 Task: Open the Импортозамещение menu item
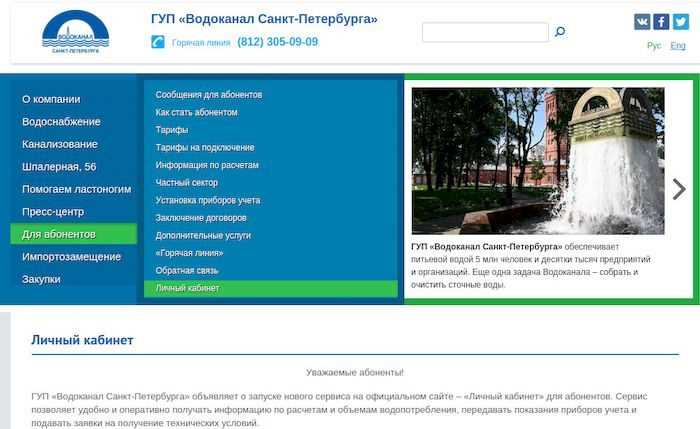pyautogui.click(x=71, y=257)
